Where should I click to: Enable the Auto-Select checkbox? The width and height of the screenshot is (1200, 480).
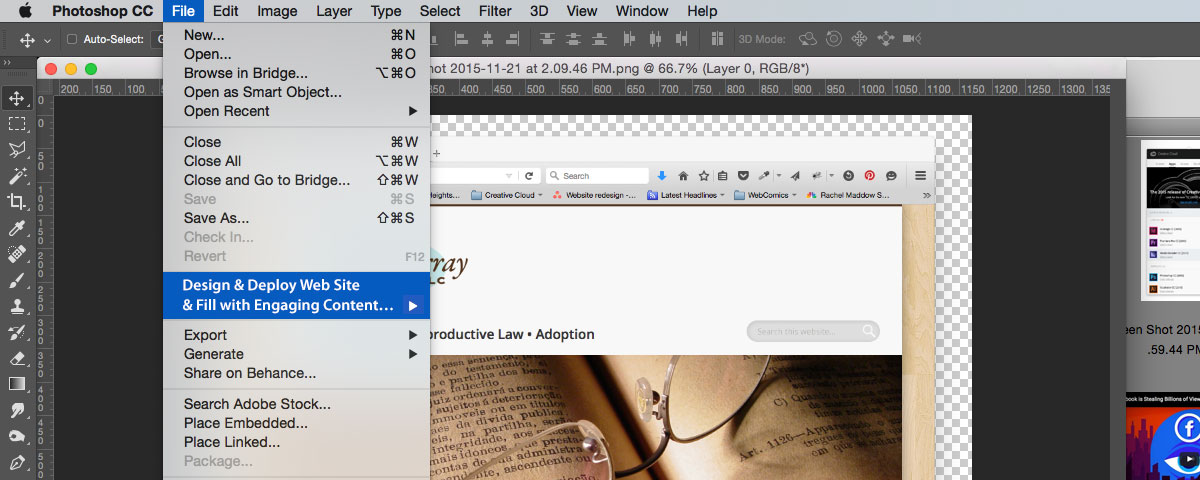pyautogui.click(x=72, y=39)
